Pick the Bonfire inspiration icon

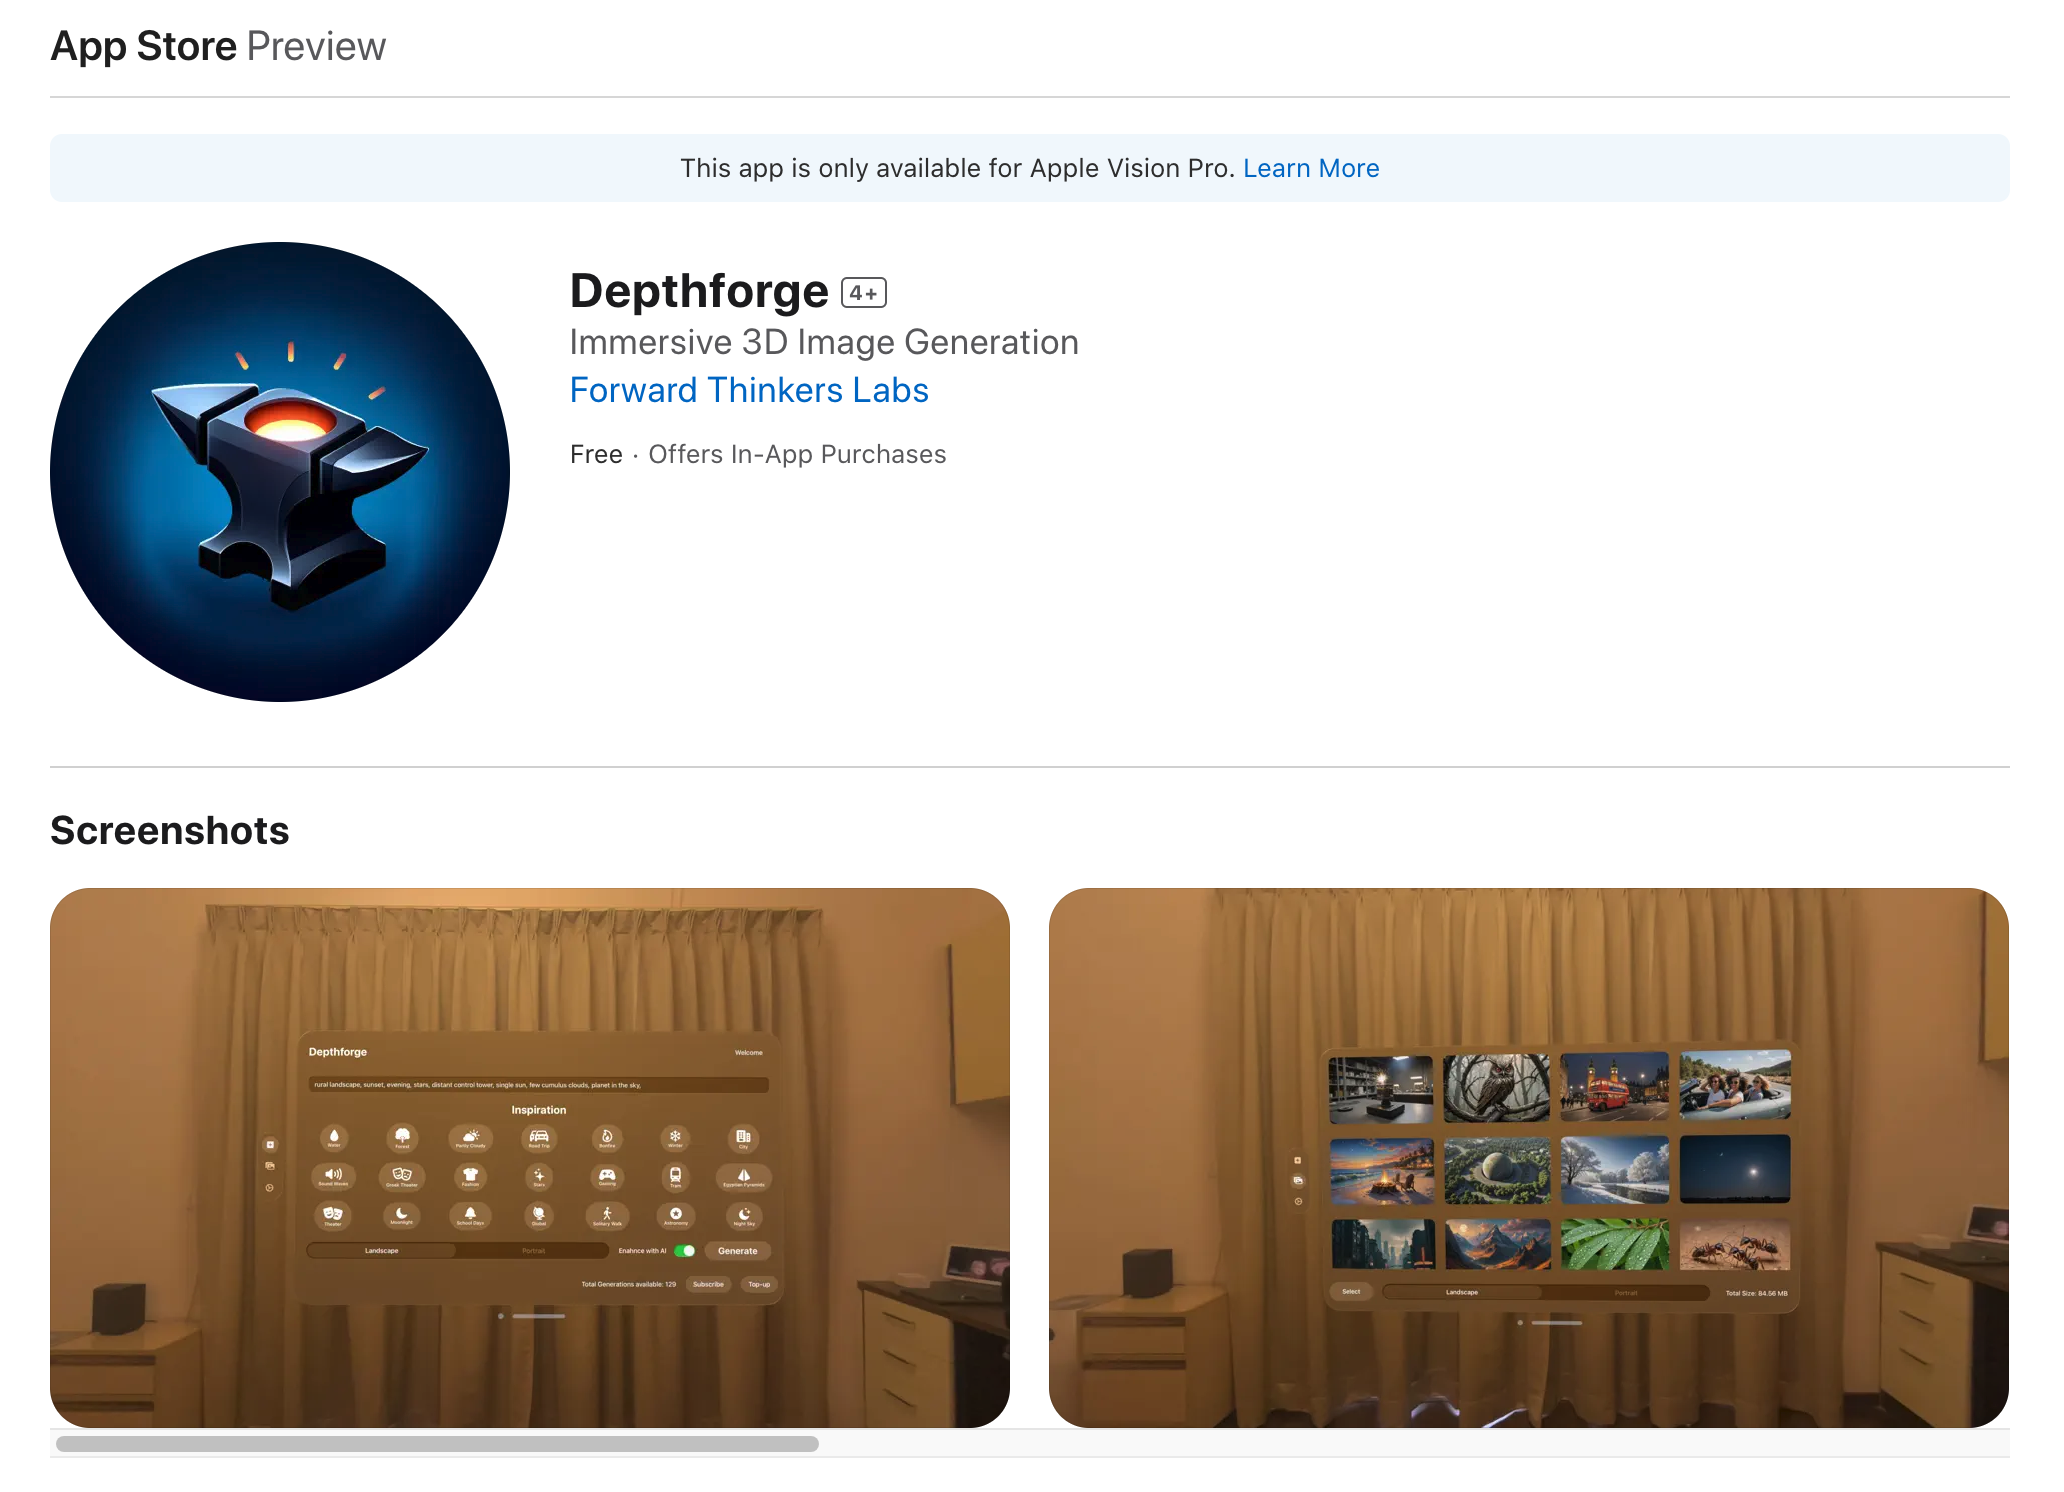(x=607, y=1138)
